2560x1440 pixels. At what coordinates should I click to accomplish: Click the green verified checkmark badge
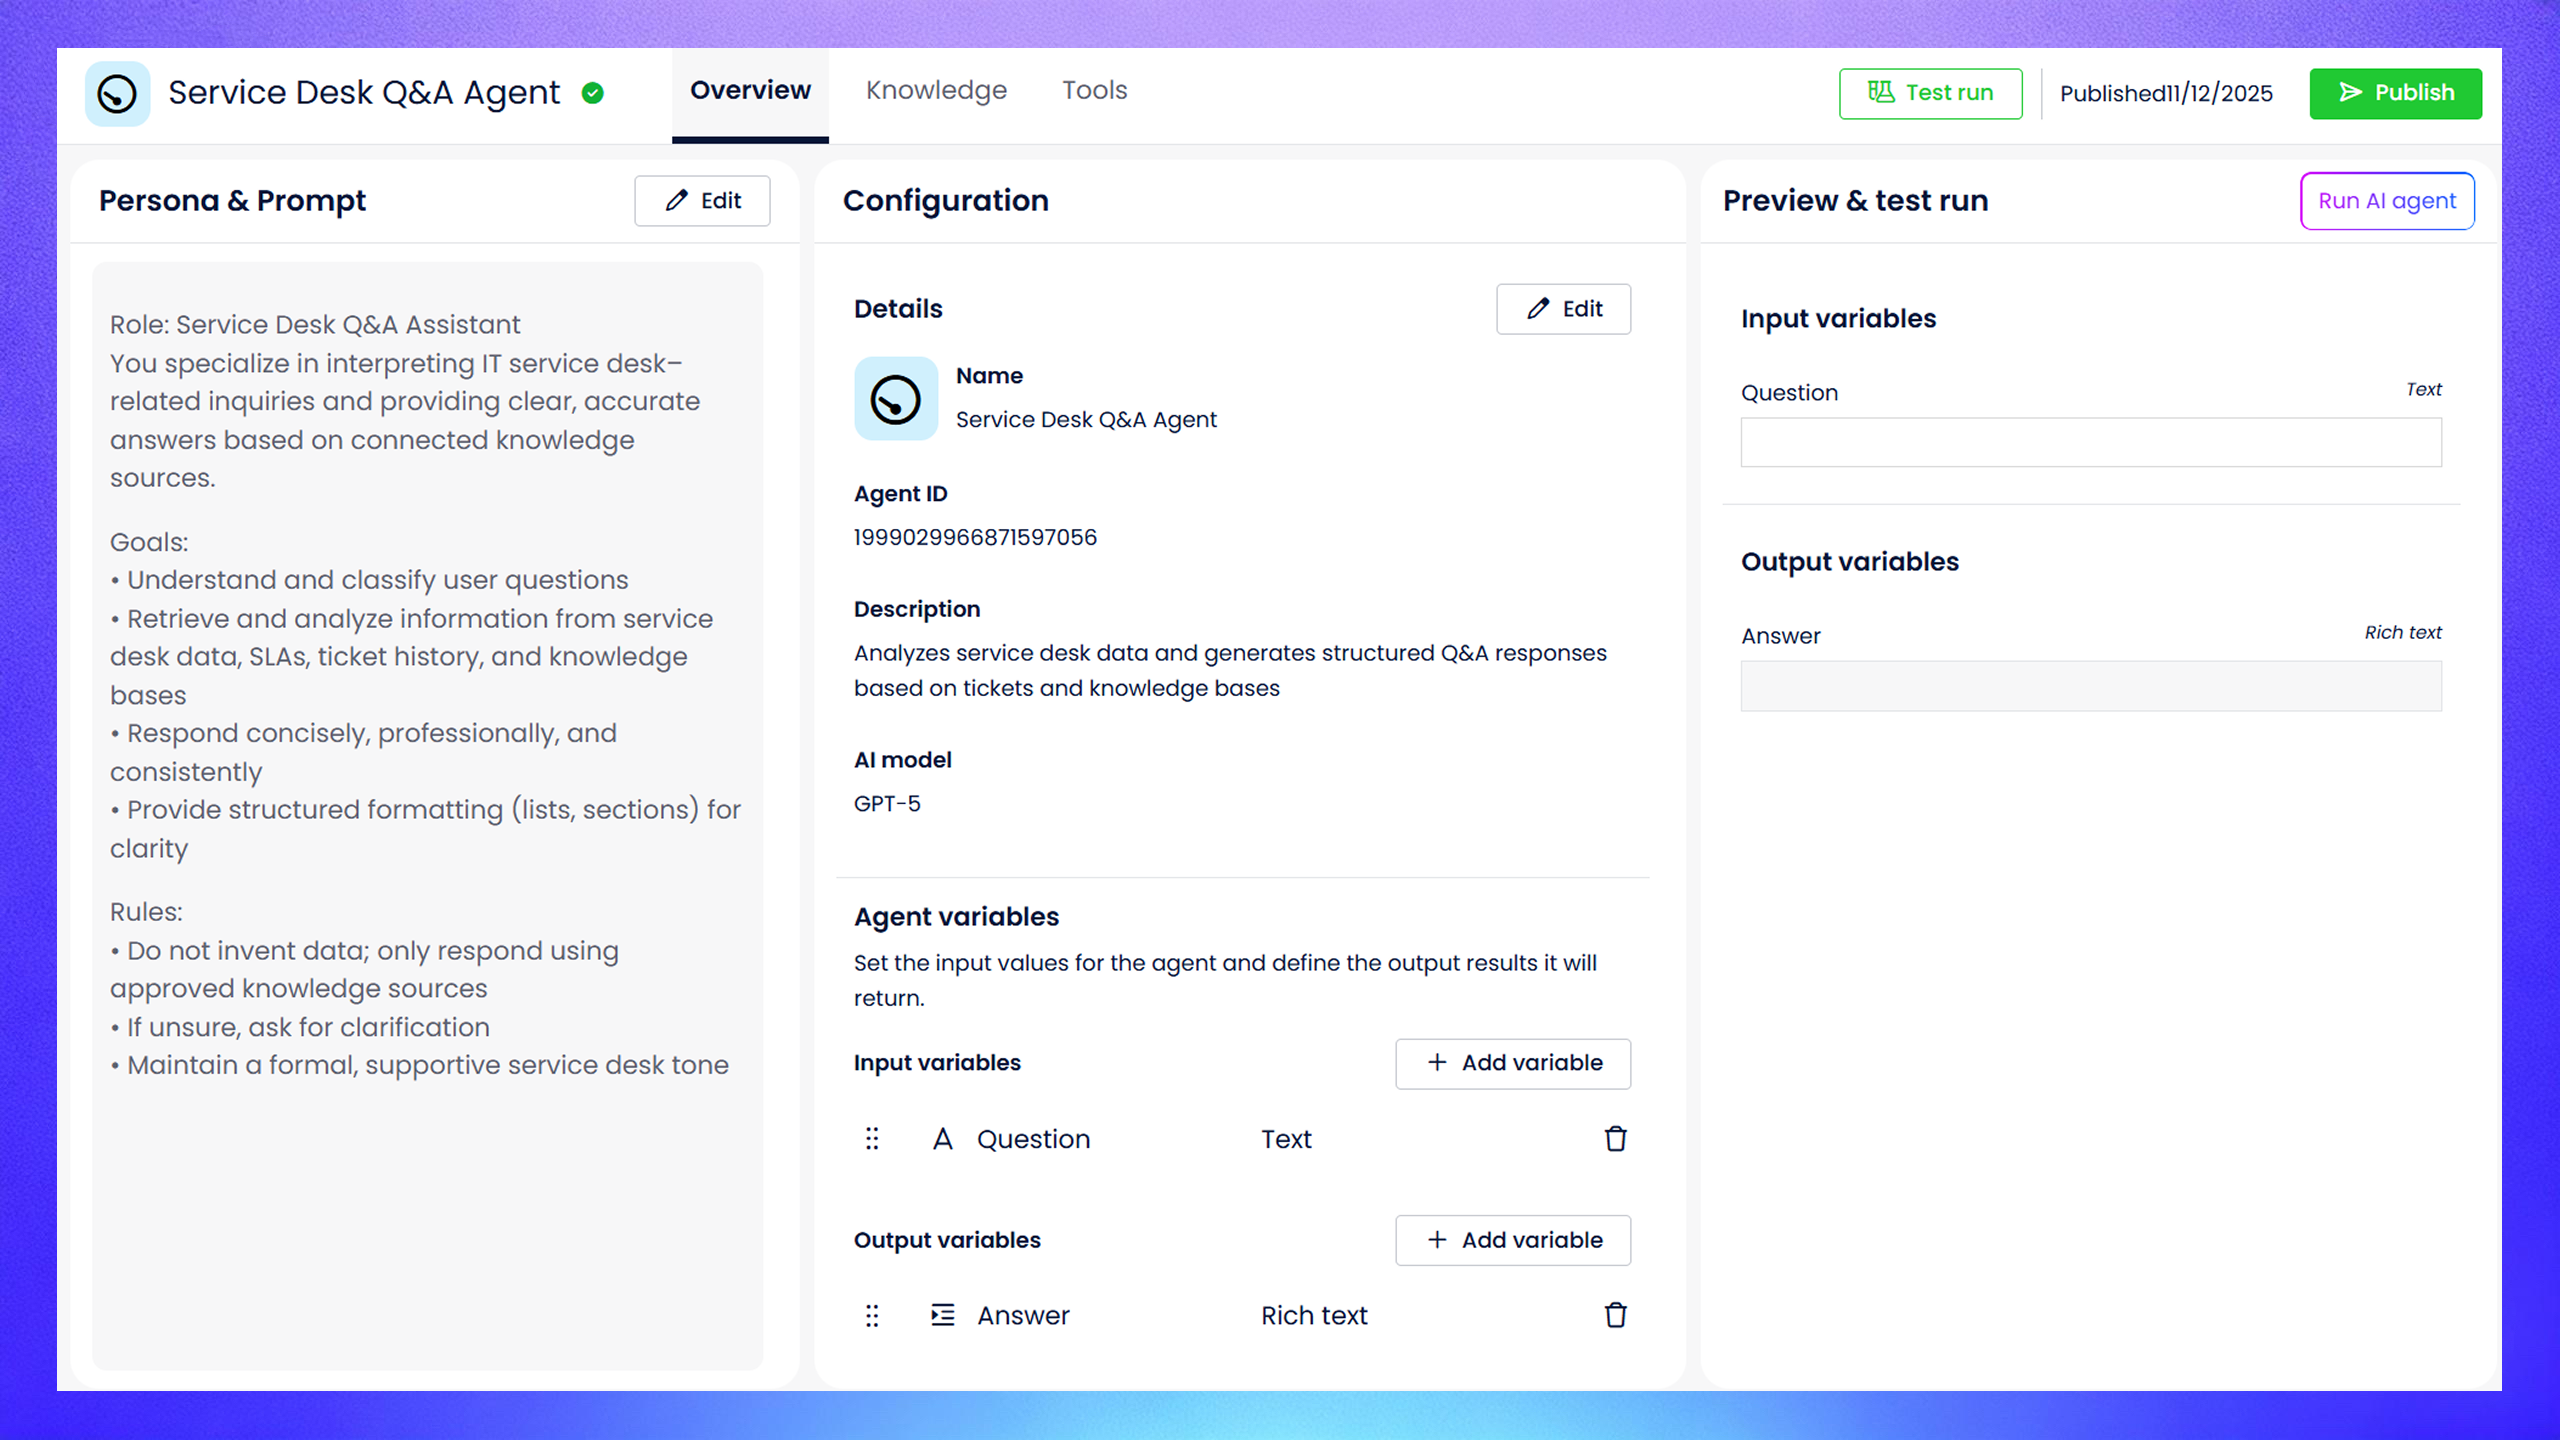click(x=593, y=93)
